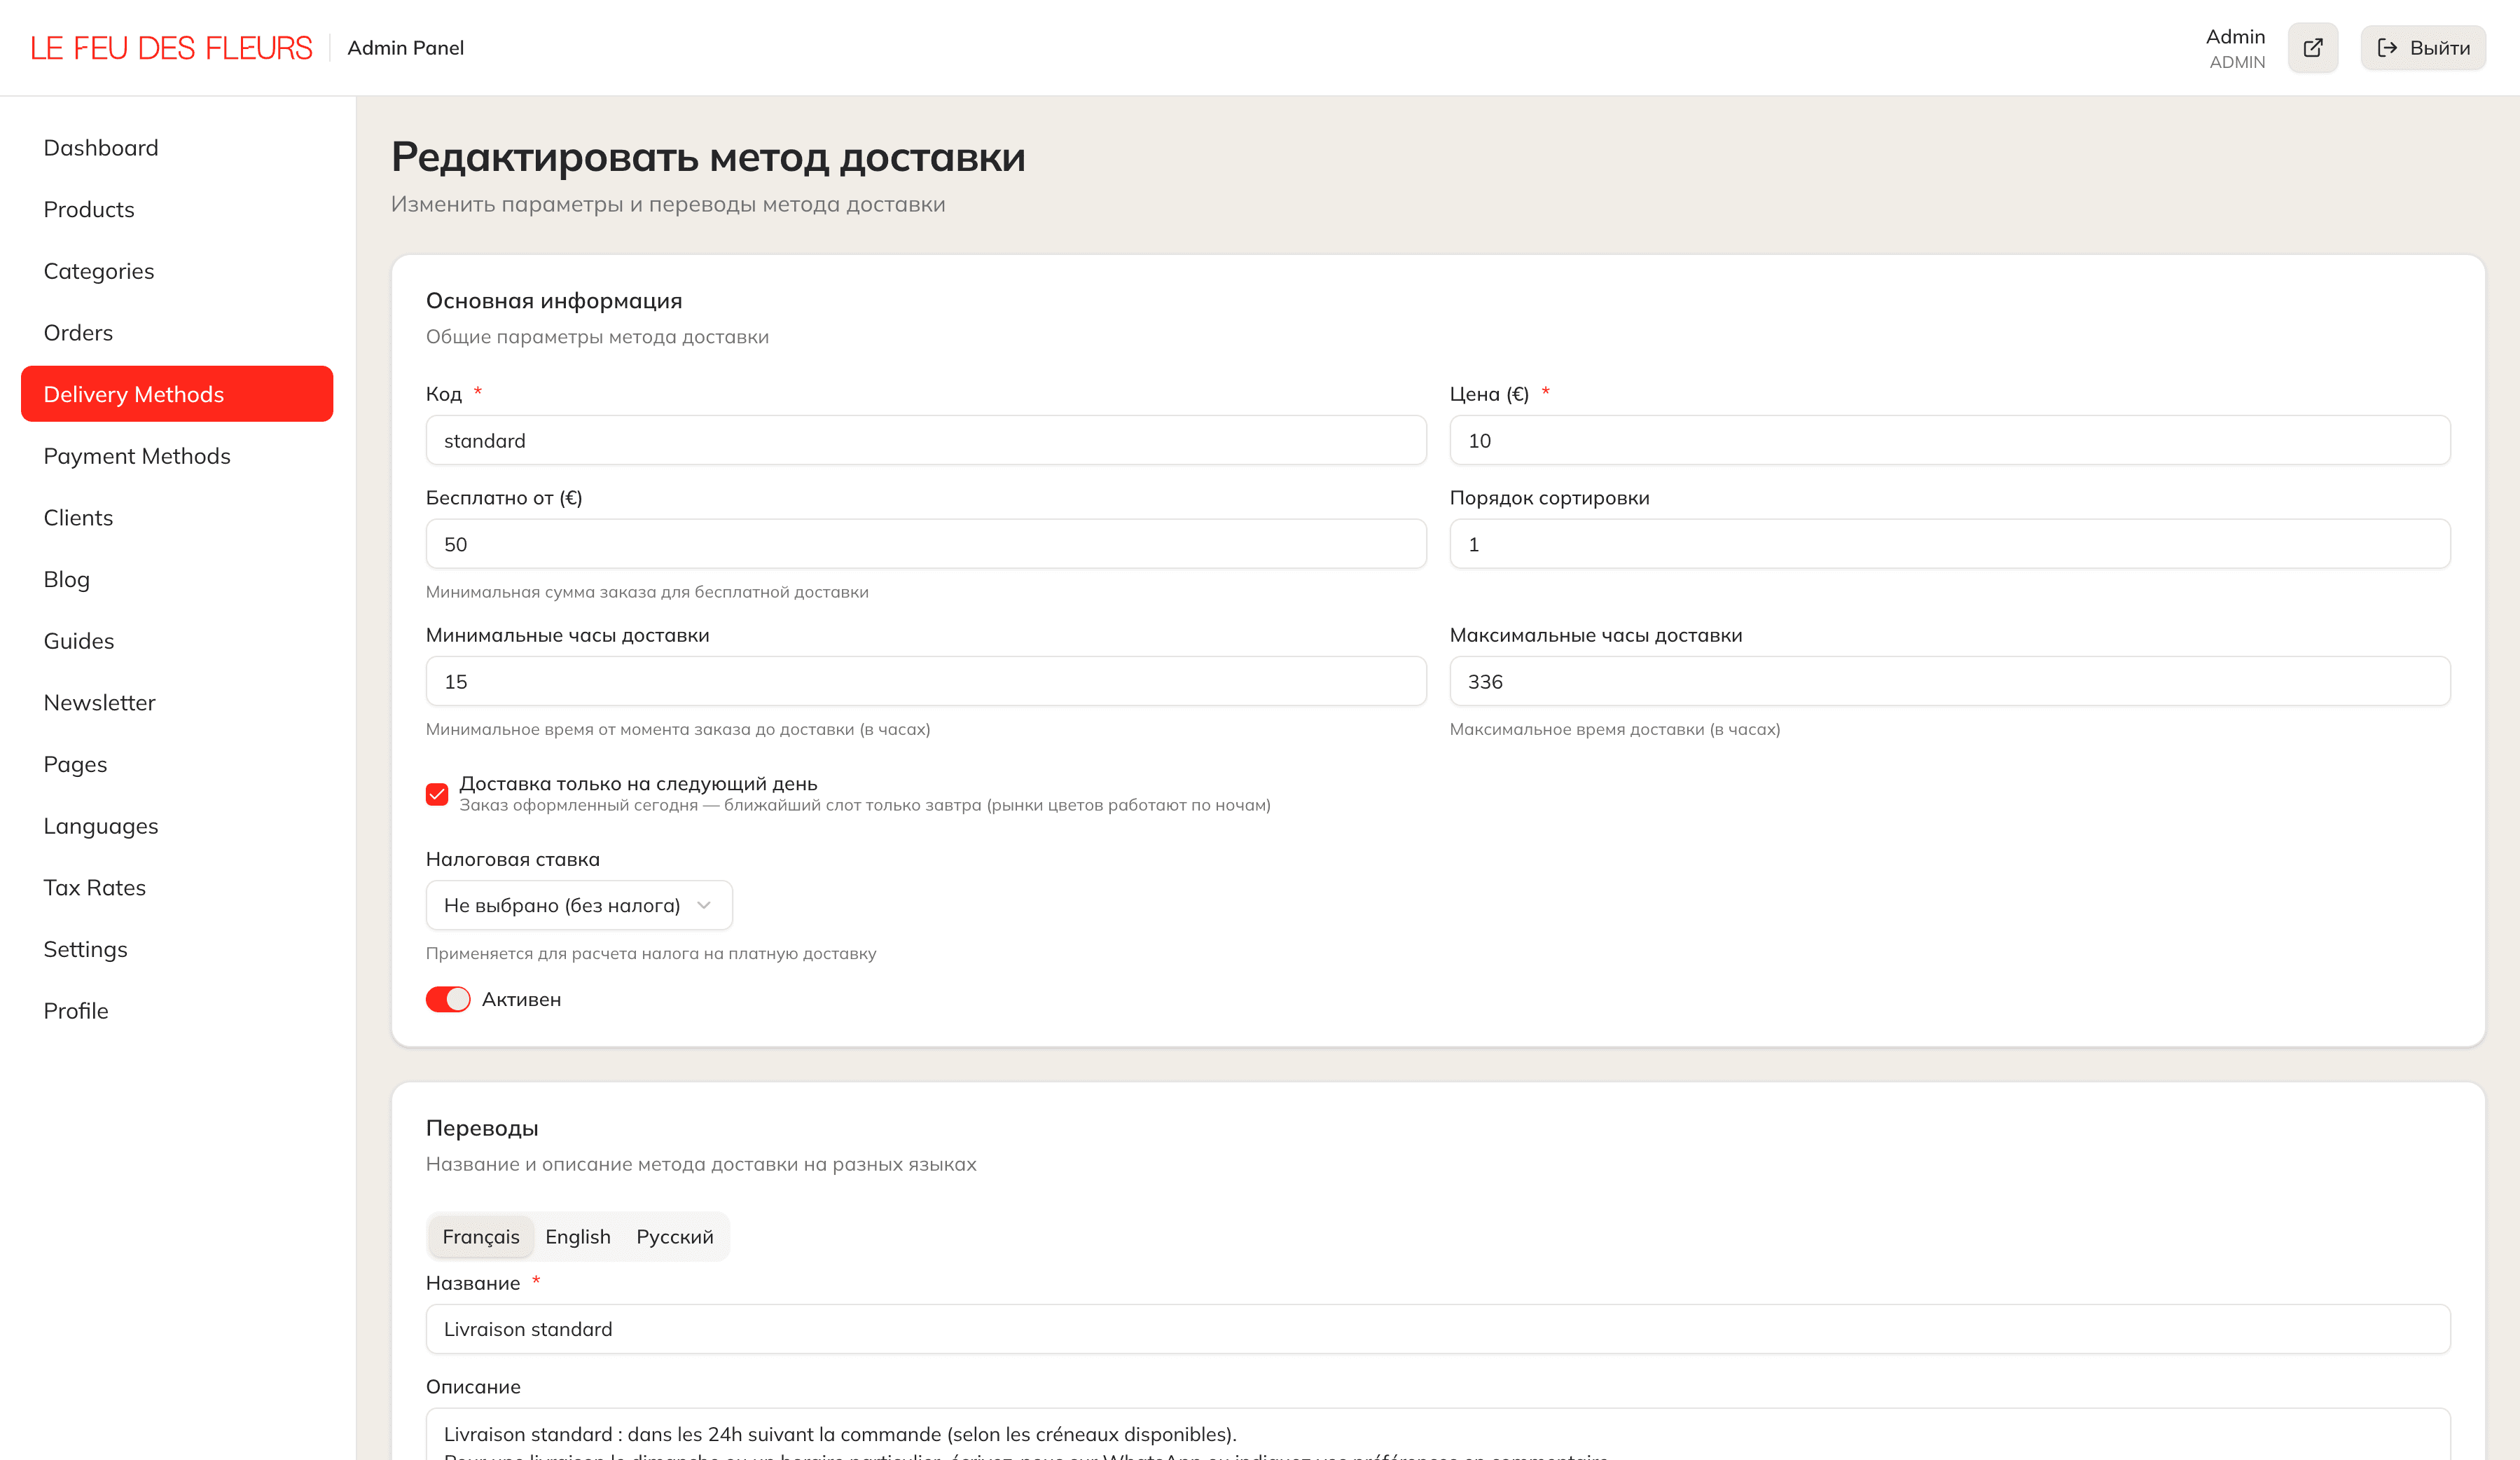Select the Русский translation tab
This screenshot has height=1460, width=2520.
click(675, 1236)
